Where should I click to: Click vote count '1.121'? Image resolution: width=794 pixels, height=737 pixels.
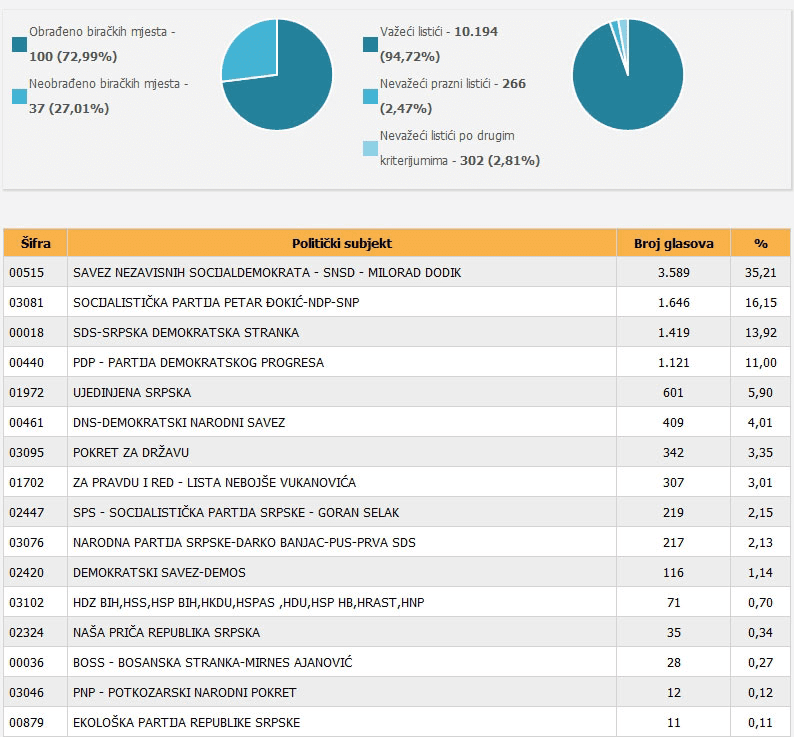[x=673, y=362]
